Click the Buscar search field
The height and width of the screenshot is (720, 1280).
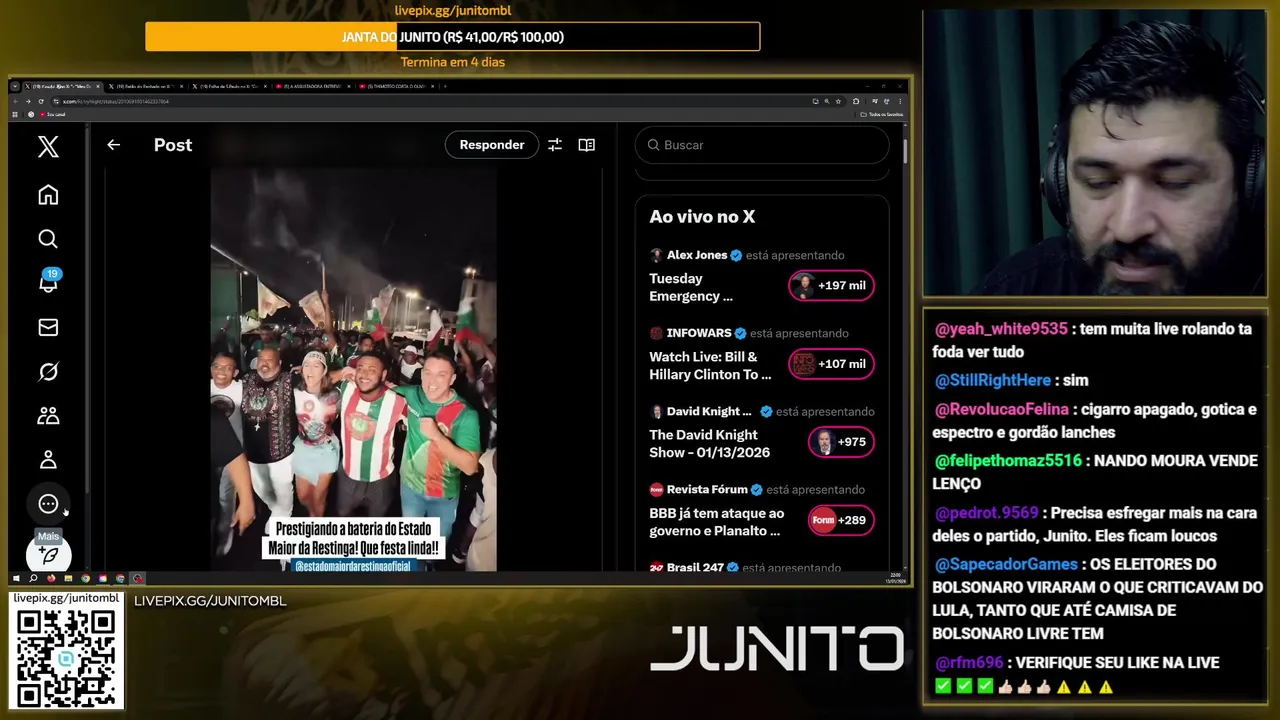762,145
